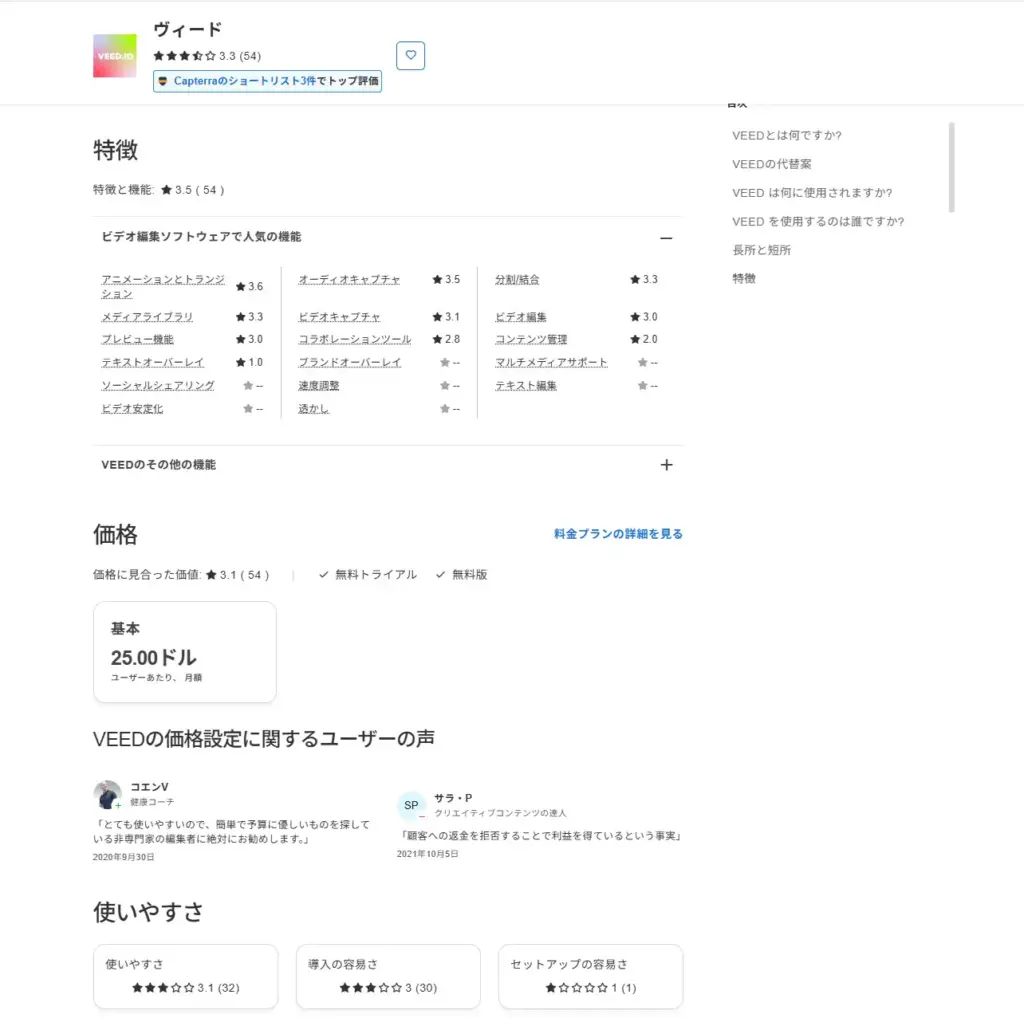Open the コラボレーションツール feature
Screen dimensions: 1024x1018
[354, 340]
